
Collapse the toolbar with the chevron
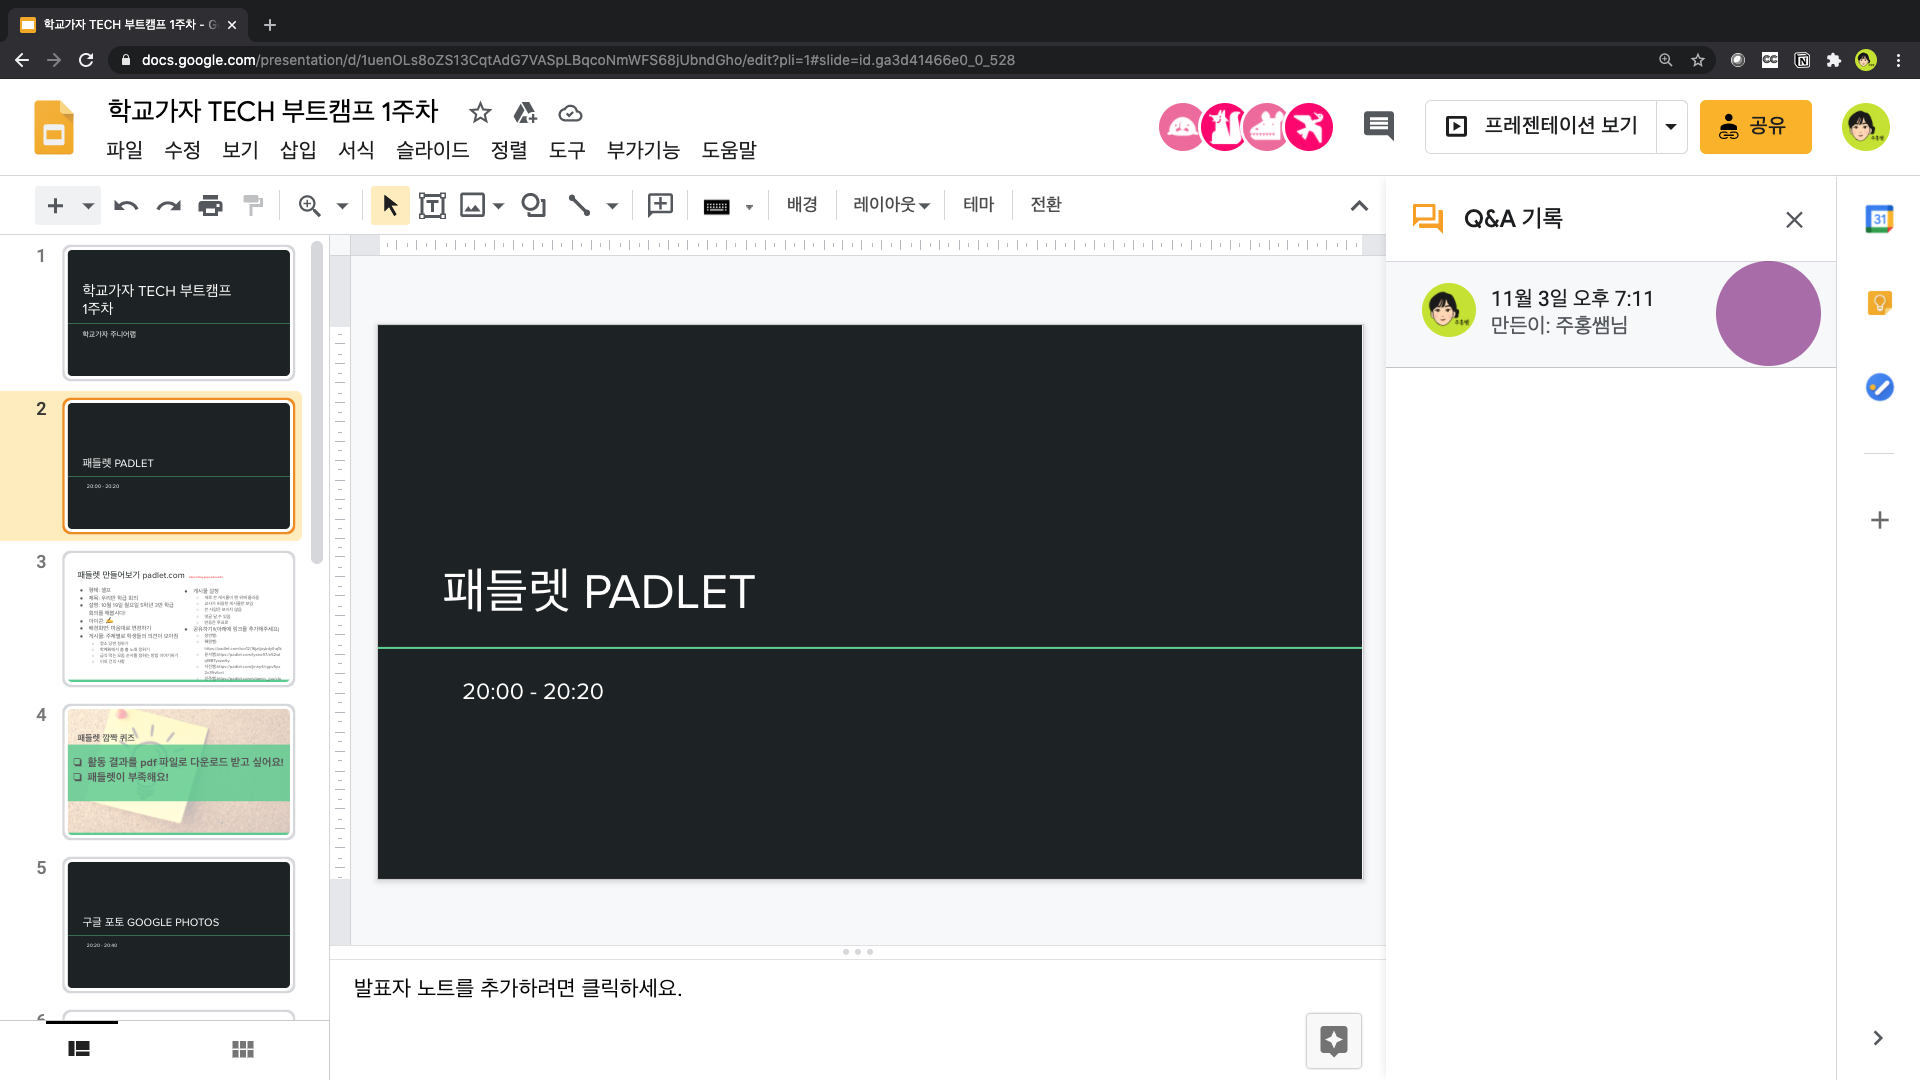pos(1359,206)
